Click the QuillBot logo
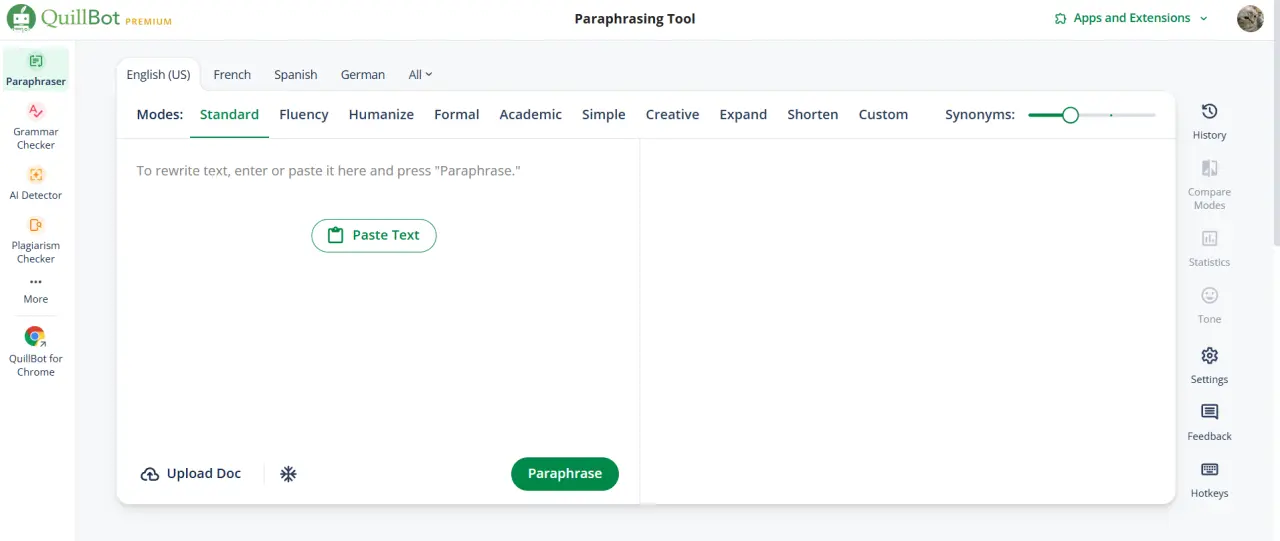 (90, 18)
